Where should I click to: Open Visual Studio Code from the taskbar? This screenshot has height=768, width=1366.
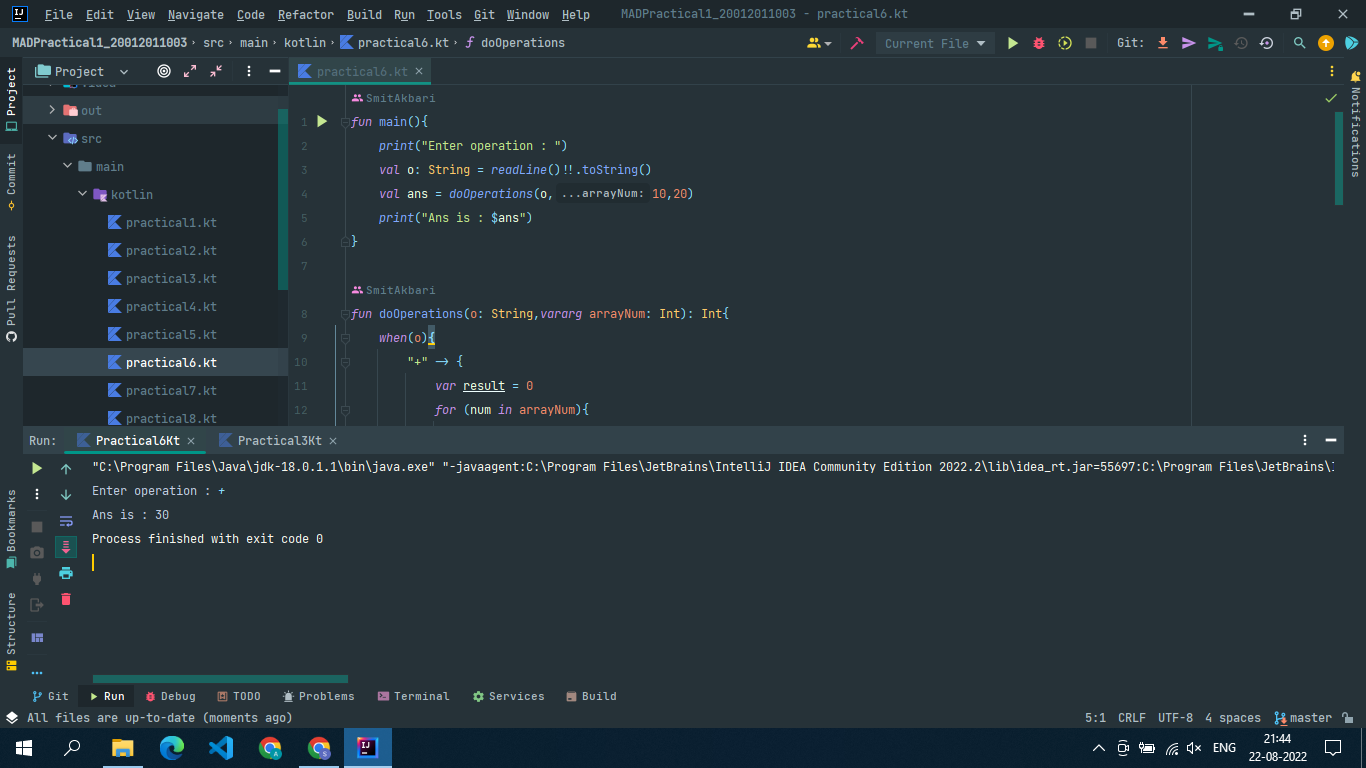221,747
